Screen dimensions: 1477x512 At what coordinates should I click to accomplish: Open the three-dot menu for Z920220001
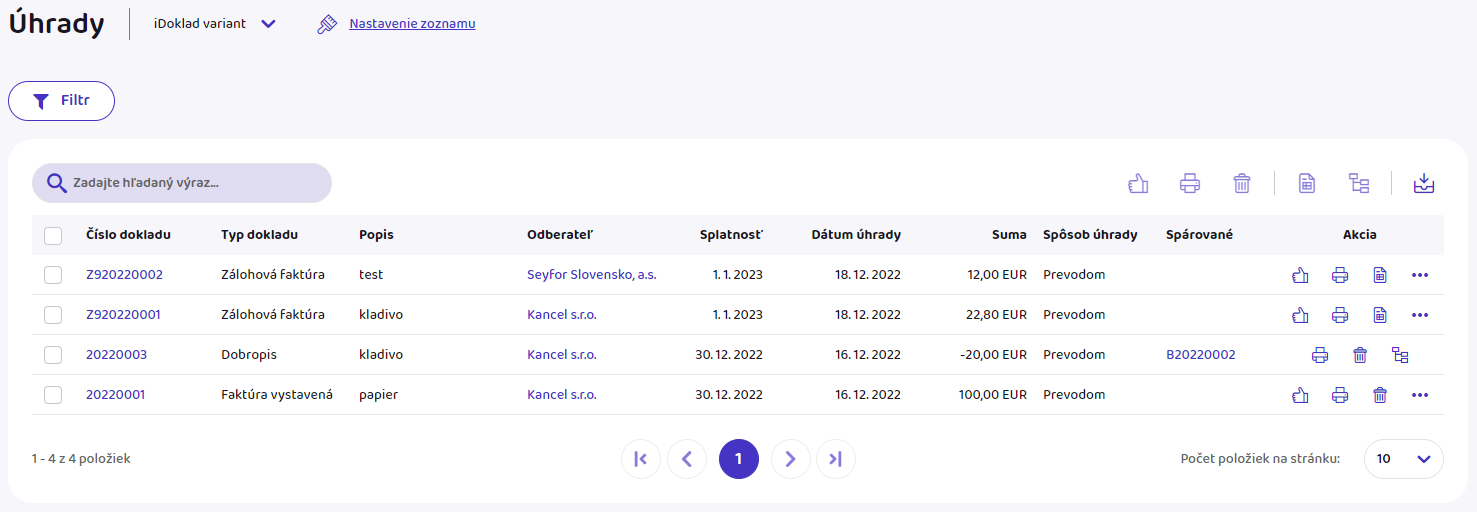tap(1420, 315)
